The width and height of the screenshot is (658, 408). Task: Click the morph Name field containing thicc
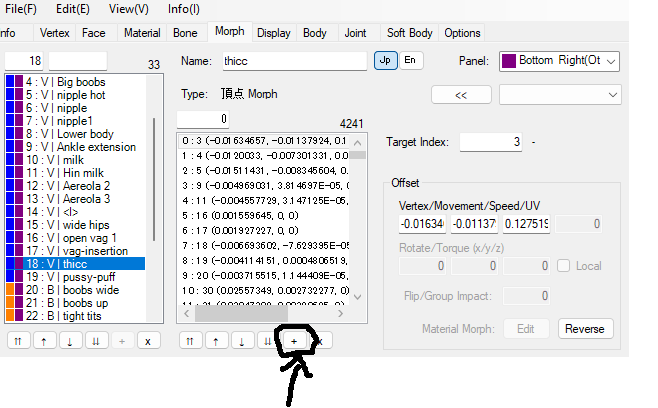click(x=295, y=61)
